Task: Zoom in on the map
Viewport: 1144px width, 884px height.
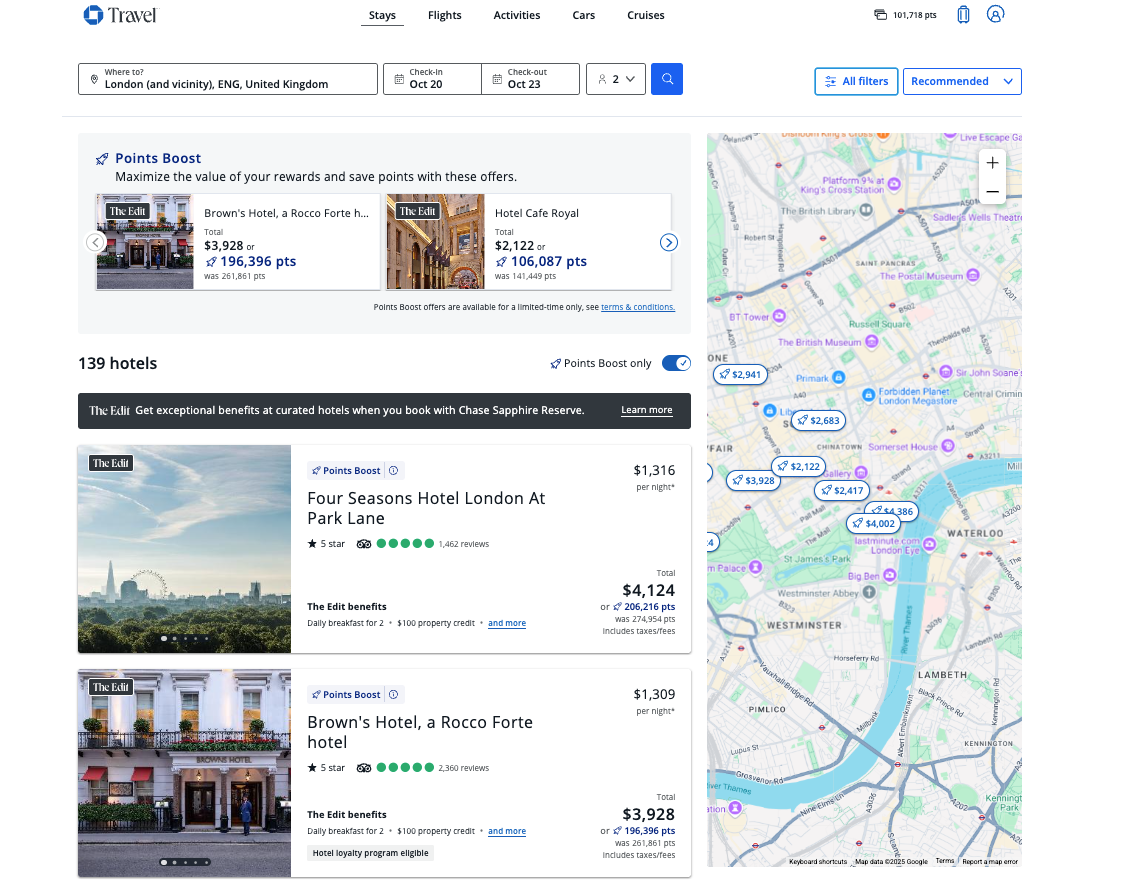Action: 992,163
